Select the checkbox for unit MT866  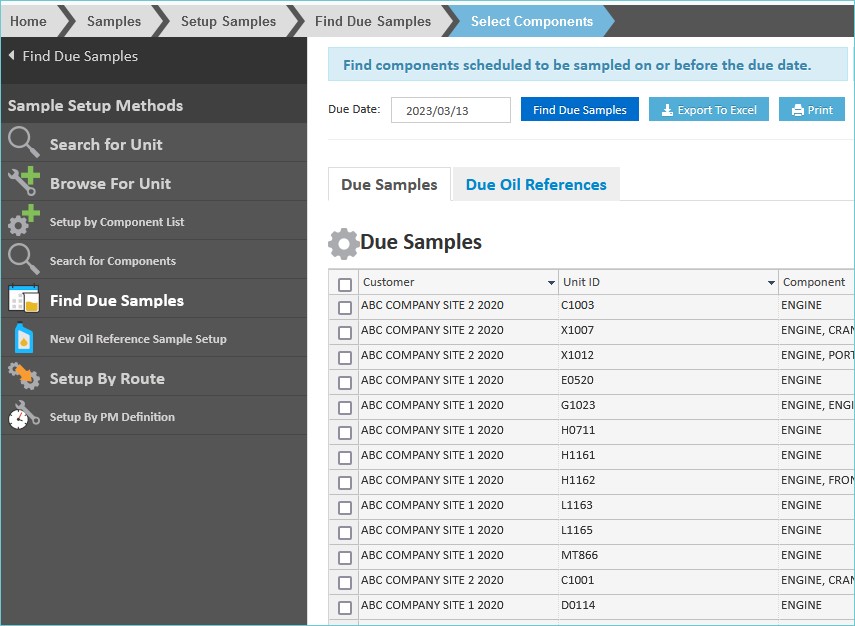click(345, 558)
